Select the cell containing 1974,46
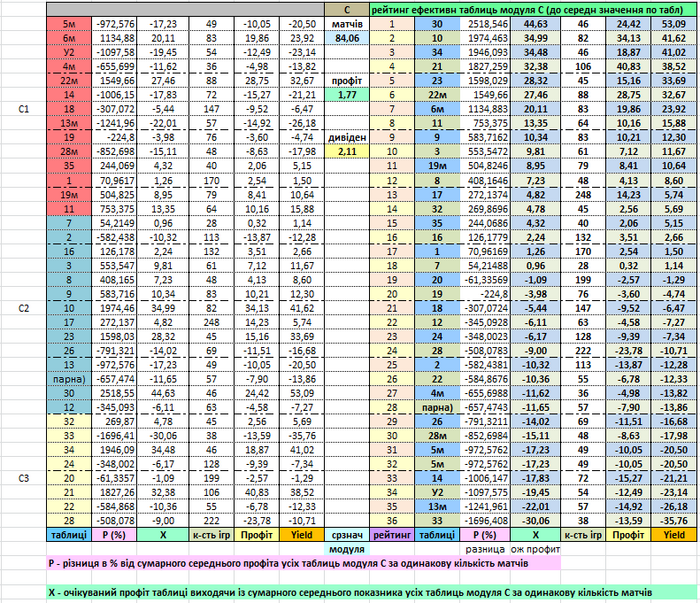700x603 pixels. [114, 308]
